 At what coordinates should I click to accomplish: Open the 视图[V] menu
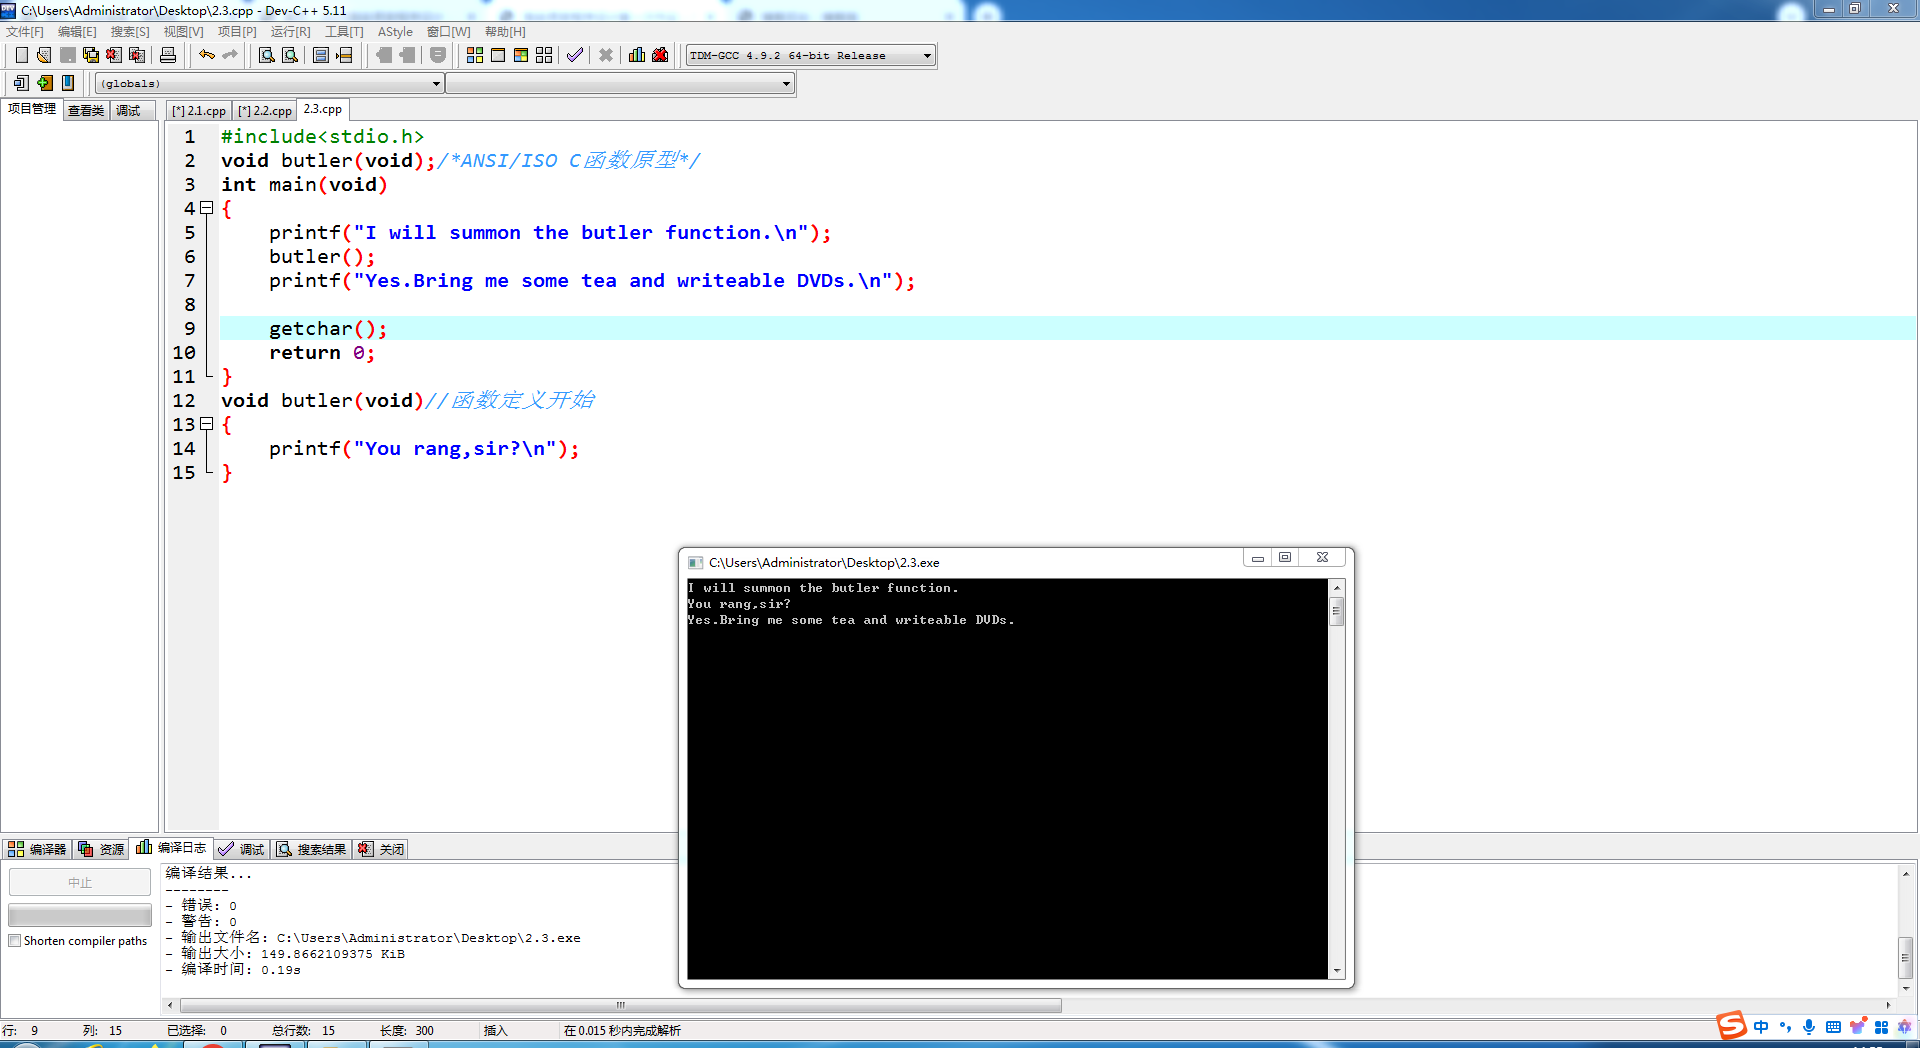pyautogui.click(x=183, y=32)
